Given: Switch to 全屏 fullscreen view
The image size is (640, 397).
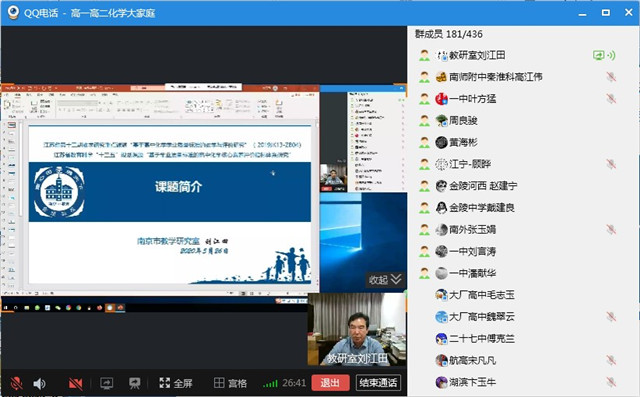Looking at the screenshot, I should point(176,383).
